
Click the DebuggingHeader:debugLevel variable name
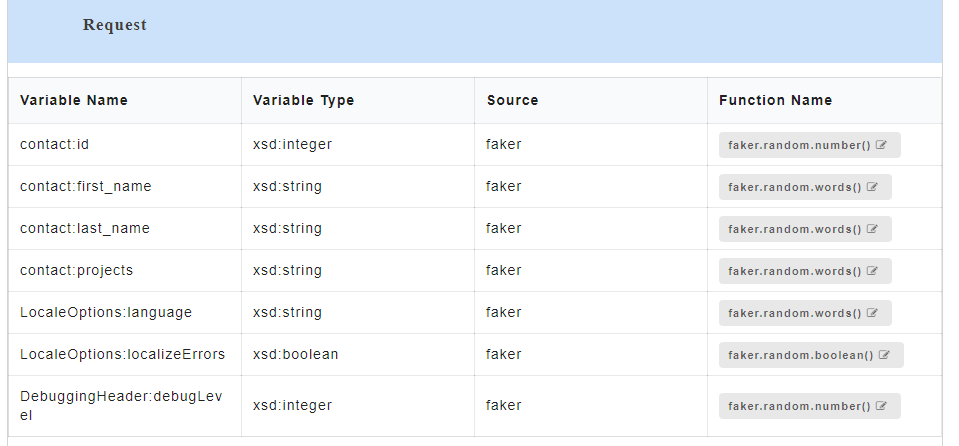pos(121,405)
